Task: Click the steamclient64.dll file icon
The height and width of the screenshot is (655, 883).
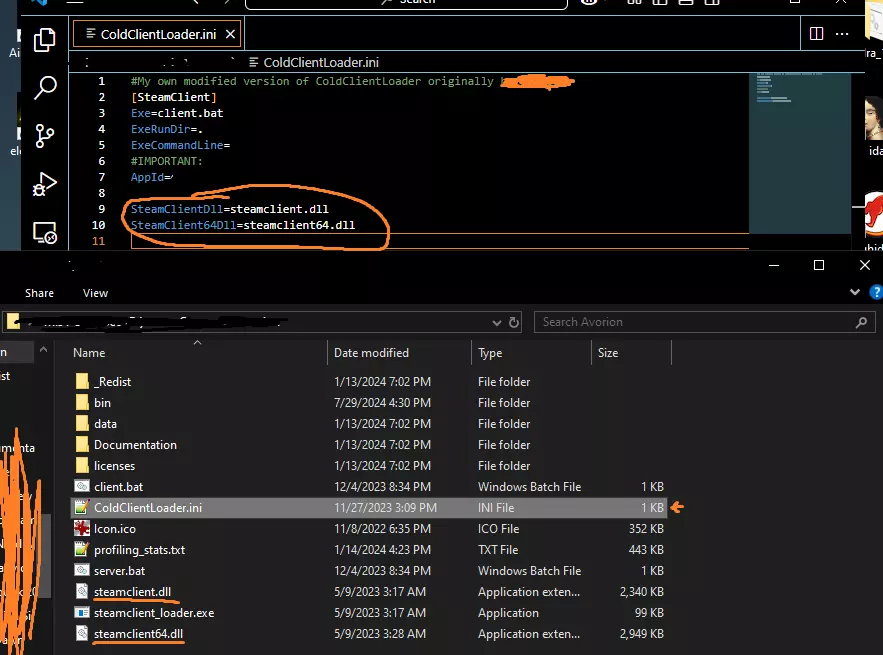Action: (x=82, y=633)
